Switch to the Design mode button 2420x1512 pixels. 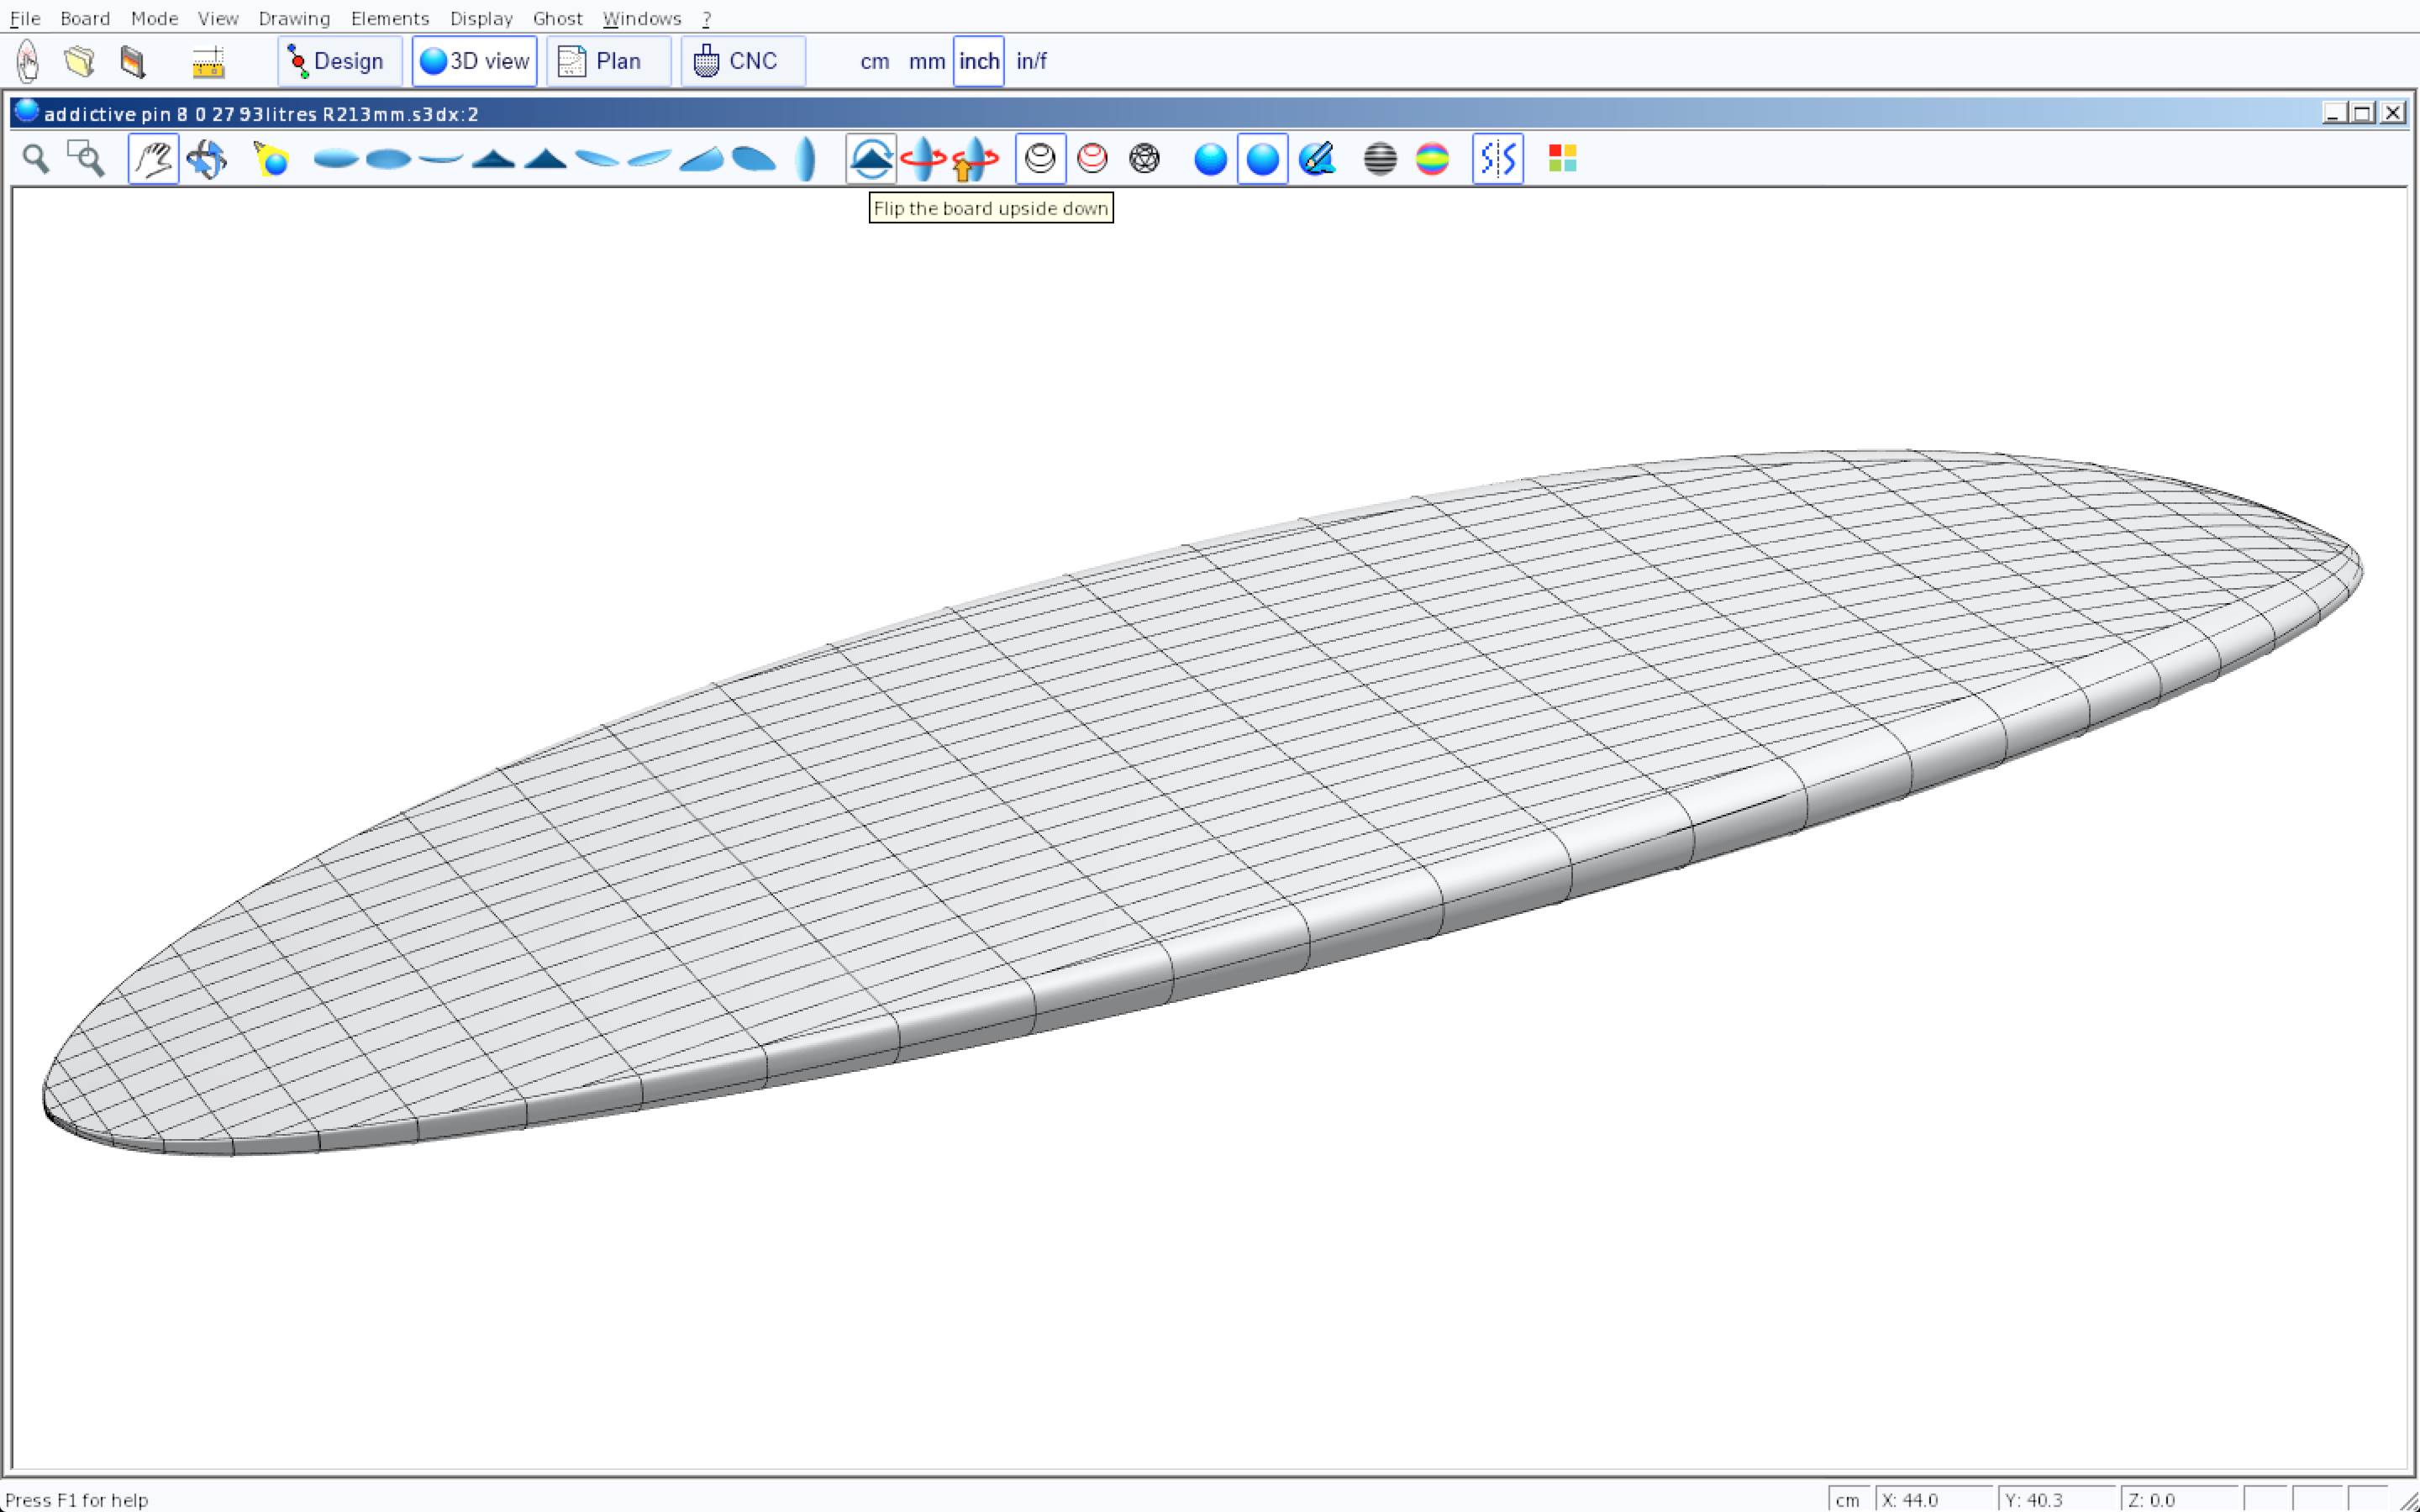click(x=339, y=61)
